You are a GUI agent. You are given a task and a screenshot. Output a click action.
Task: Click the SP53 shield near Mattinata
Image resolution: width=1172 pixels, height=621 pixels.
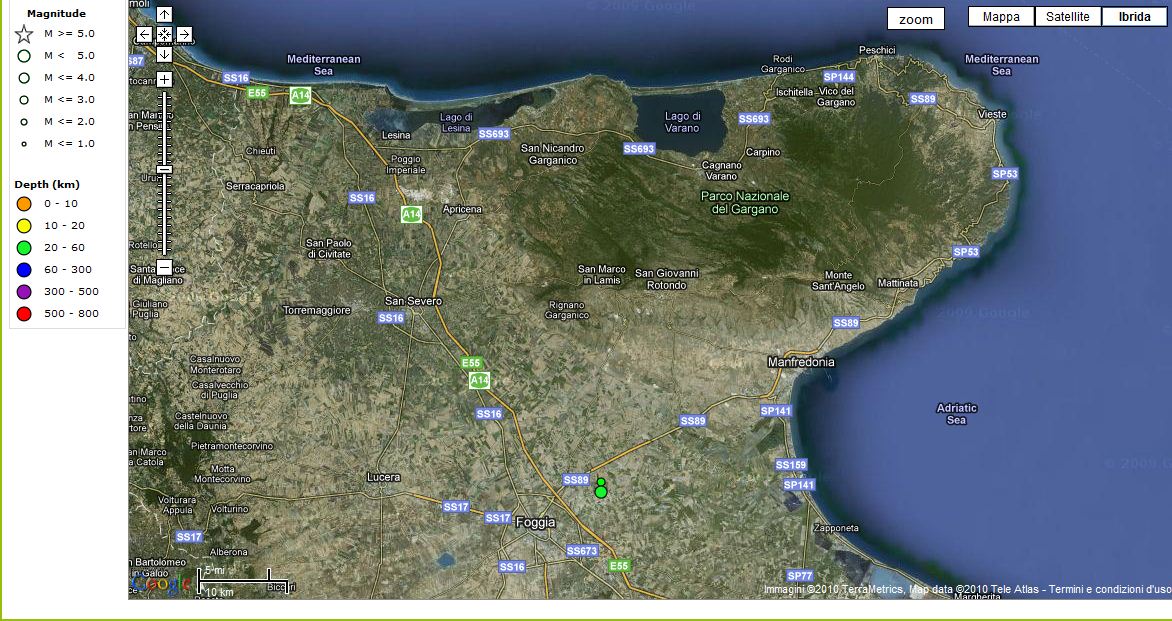pyautogui.click(x=966, y=252)
